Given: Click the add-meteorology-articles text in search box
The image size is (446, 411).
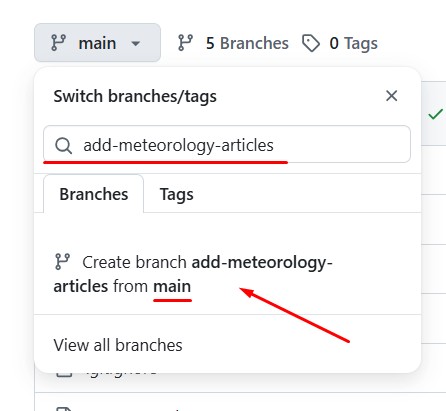Looking at the screenshot, I should click(178, 145).
